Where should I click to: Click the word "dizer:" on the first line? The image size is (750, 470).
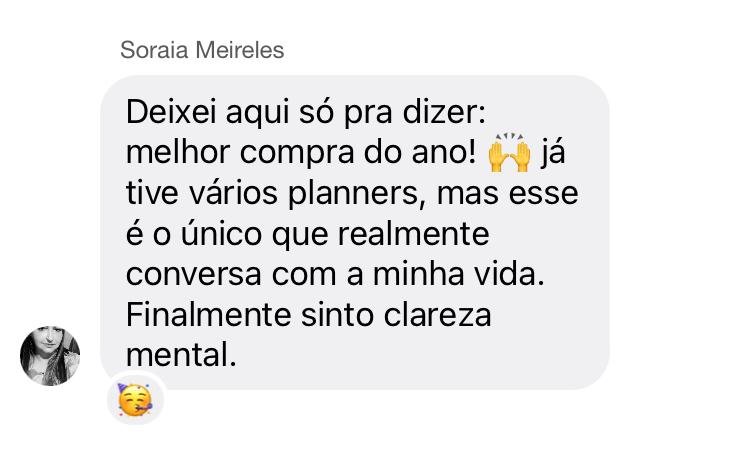444,112
